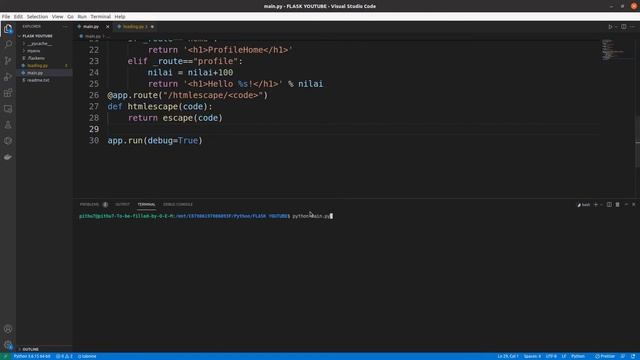Image resolution: width=640 pixels, height=360 pixels.
Task: Switch to the DEBUG CONSOLE tab
Action: pyautogui.click(x=178, y=204)
